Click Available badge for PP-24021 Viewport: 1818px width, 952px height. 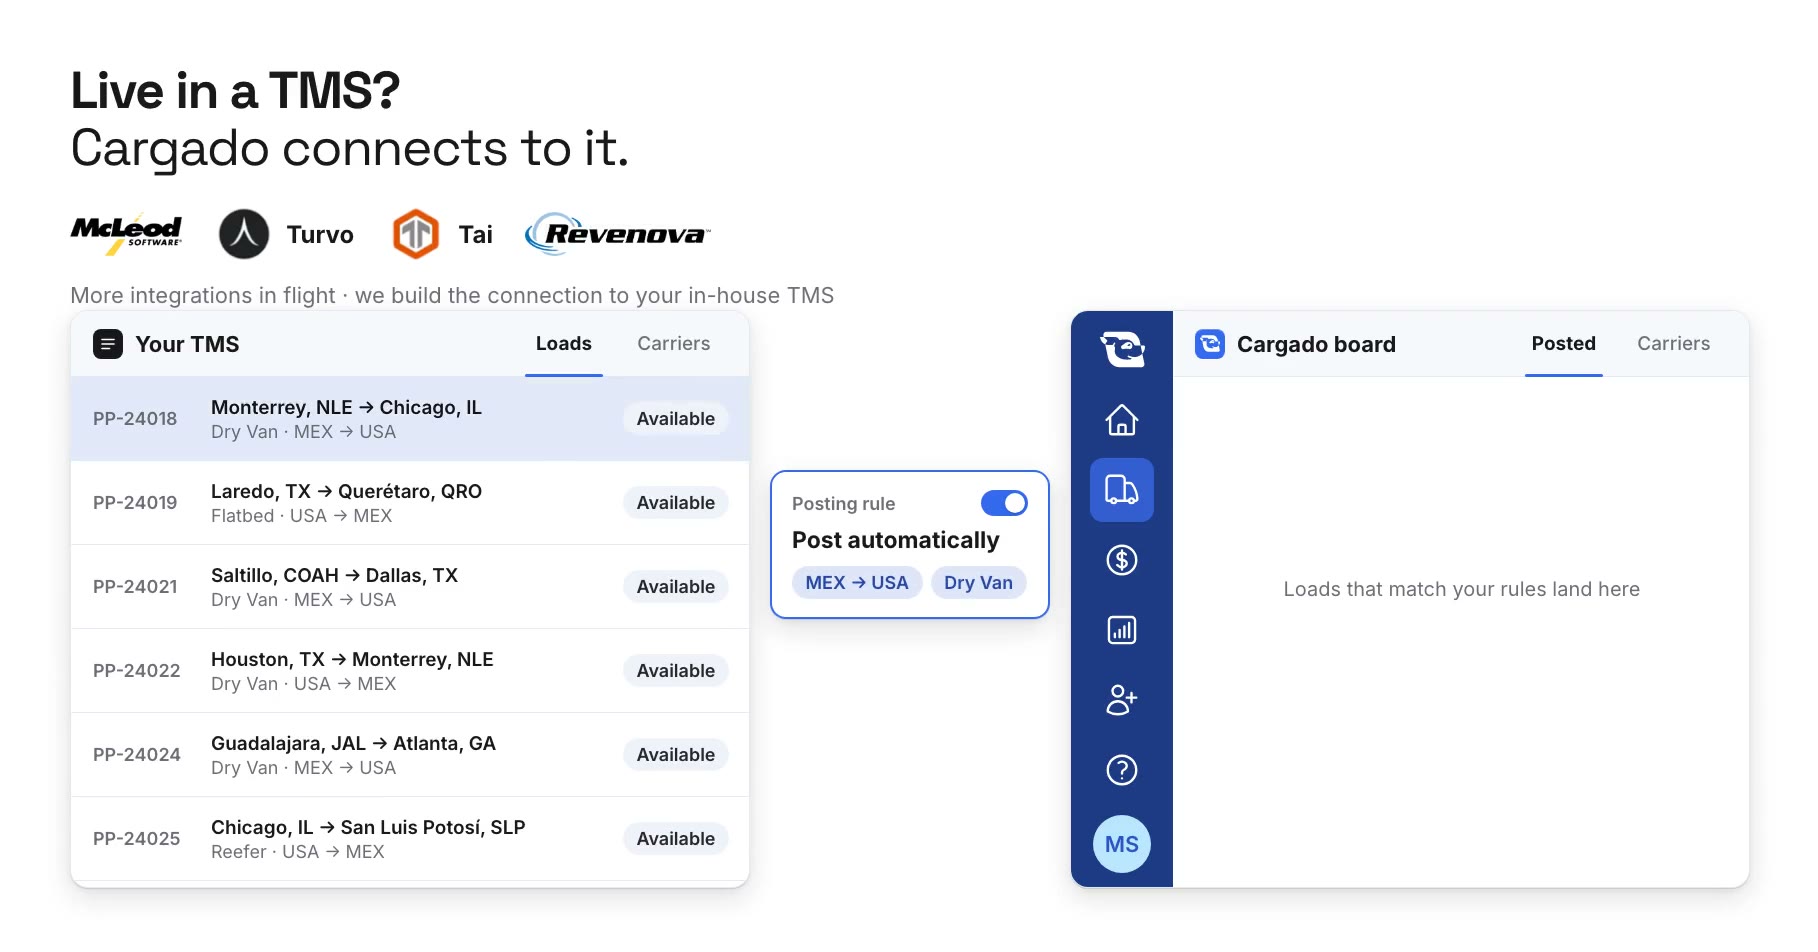[676, 587]
